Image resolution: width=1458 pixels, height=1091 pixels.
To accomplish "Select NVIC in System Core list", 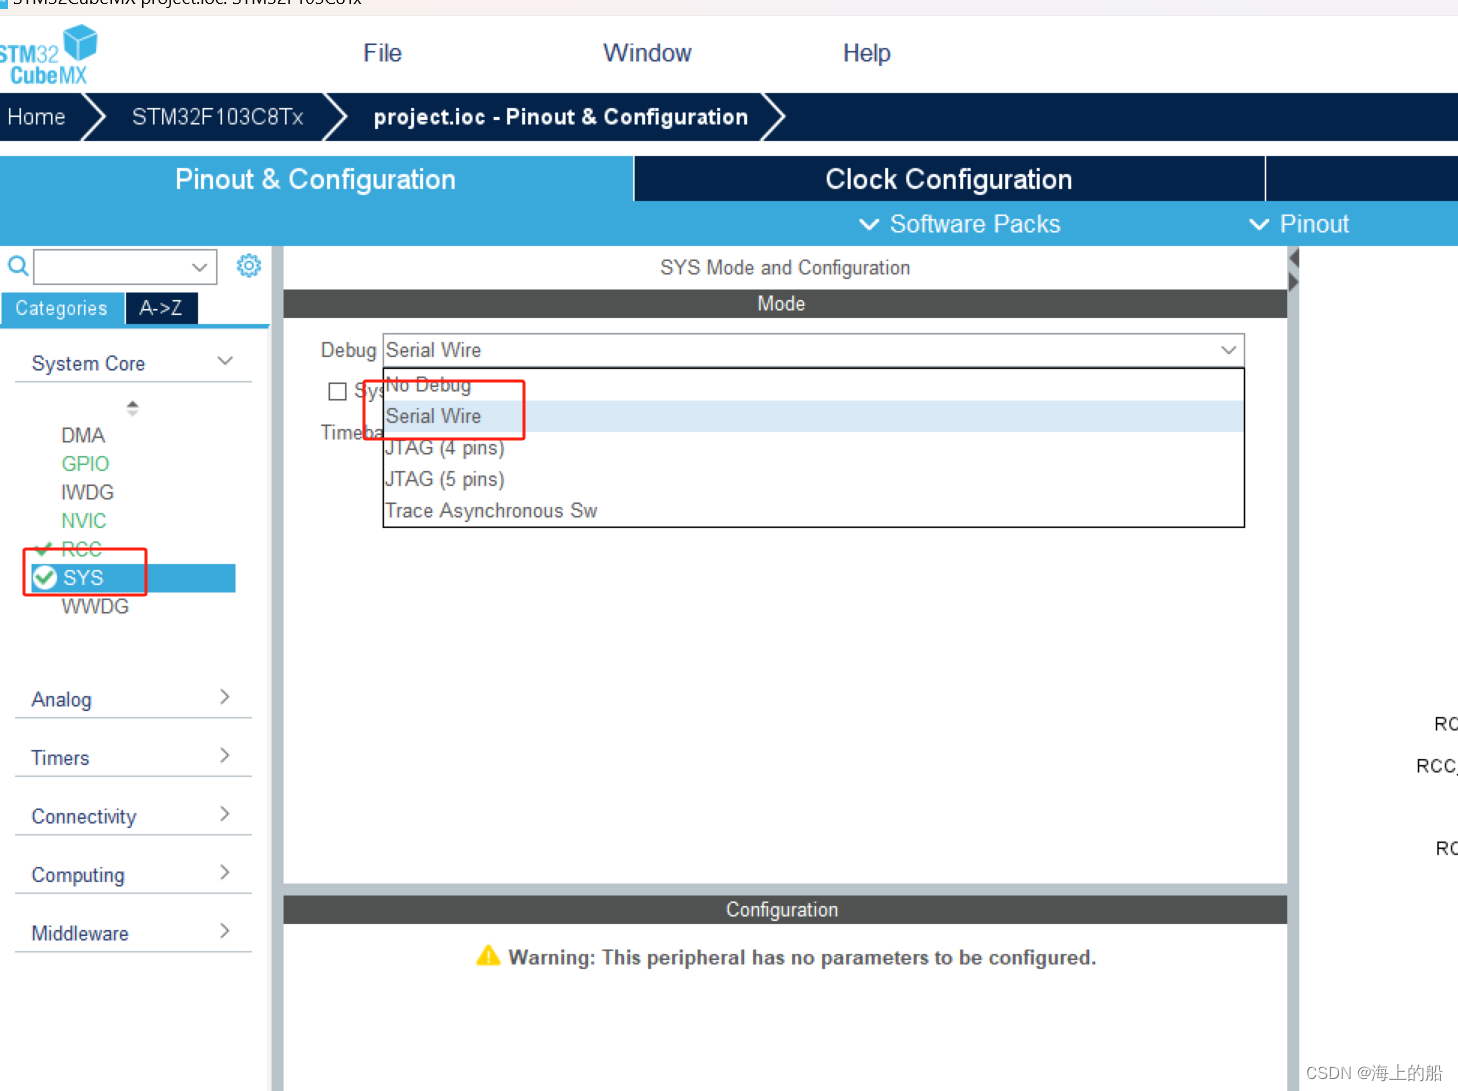I will [84, 521].
